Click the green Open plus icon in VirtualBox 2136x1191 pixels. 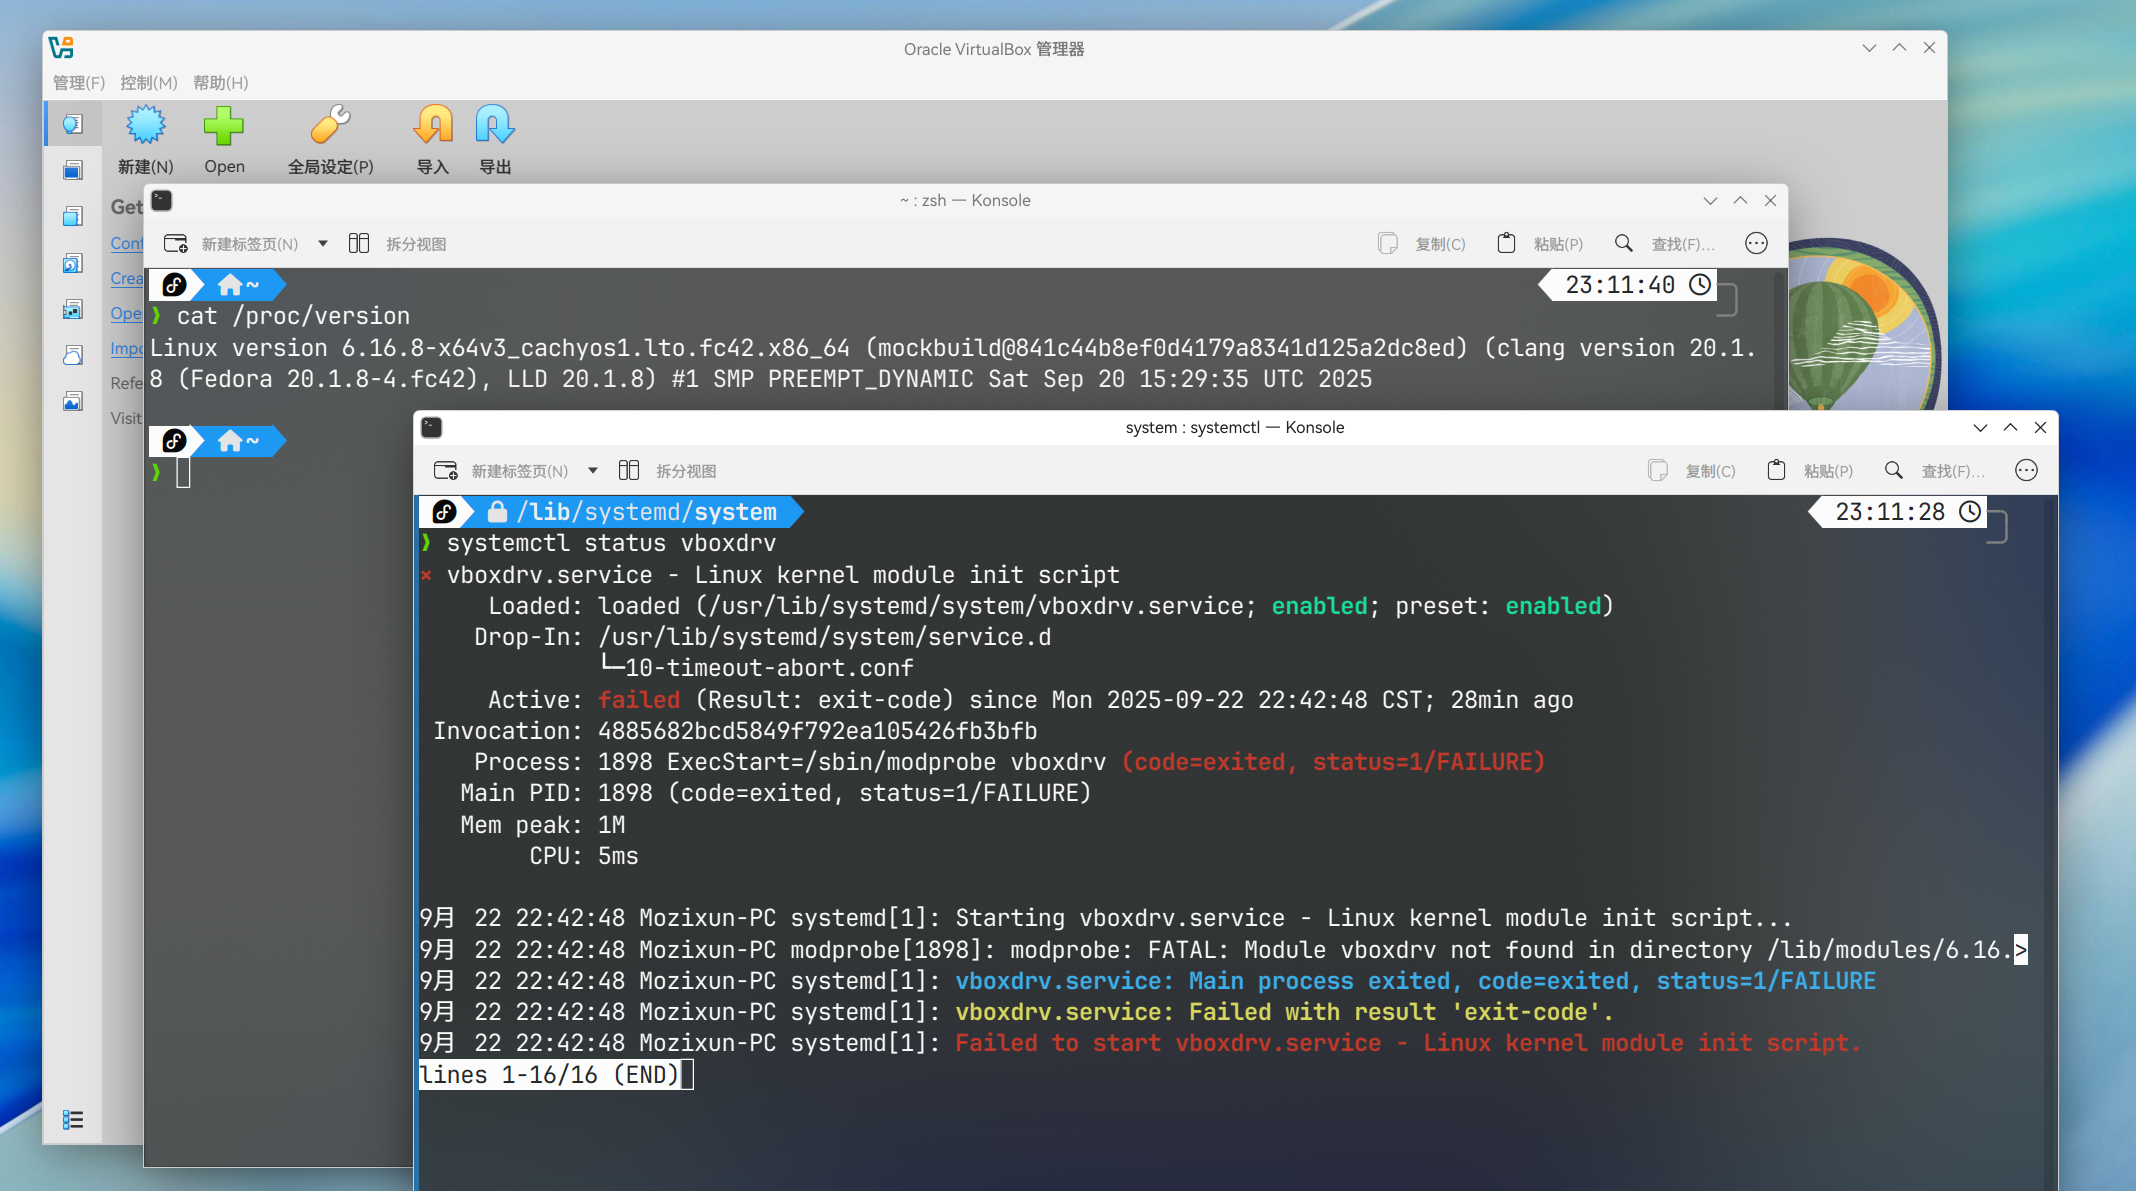(x=223, y=126)
